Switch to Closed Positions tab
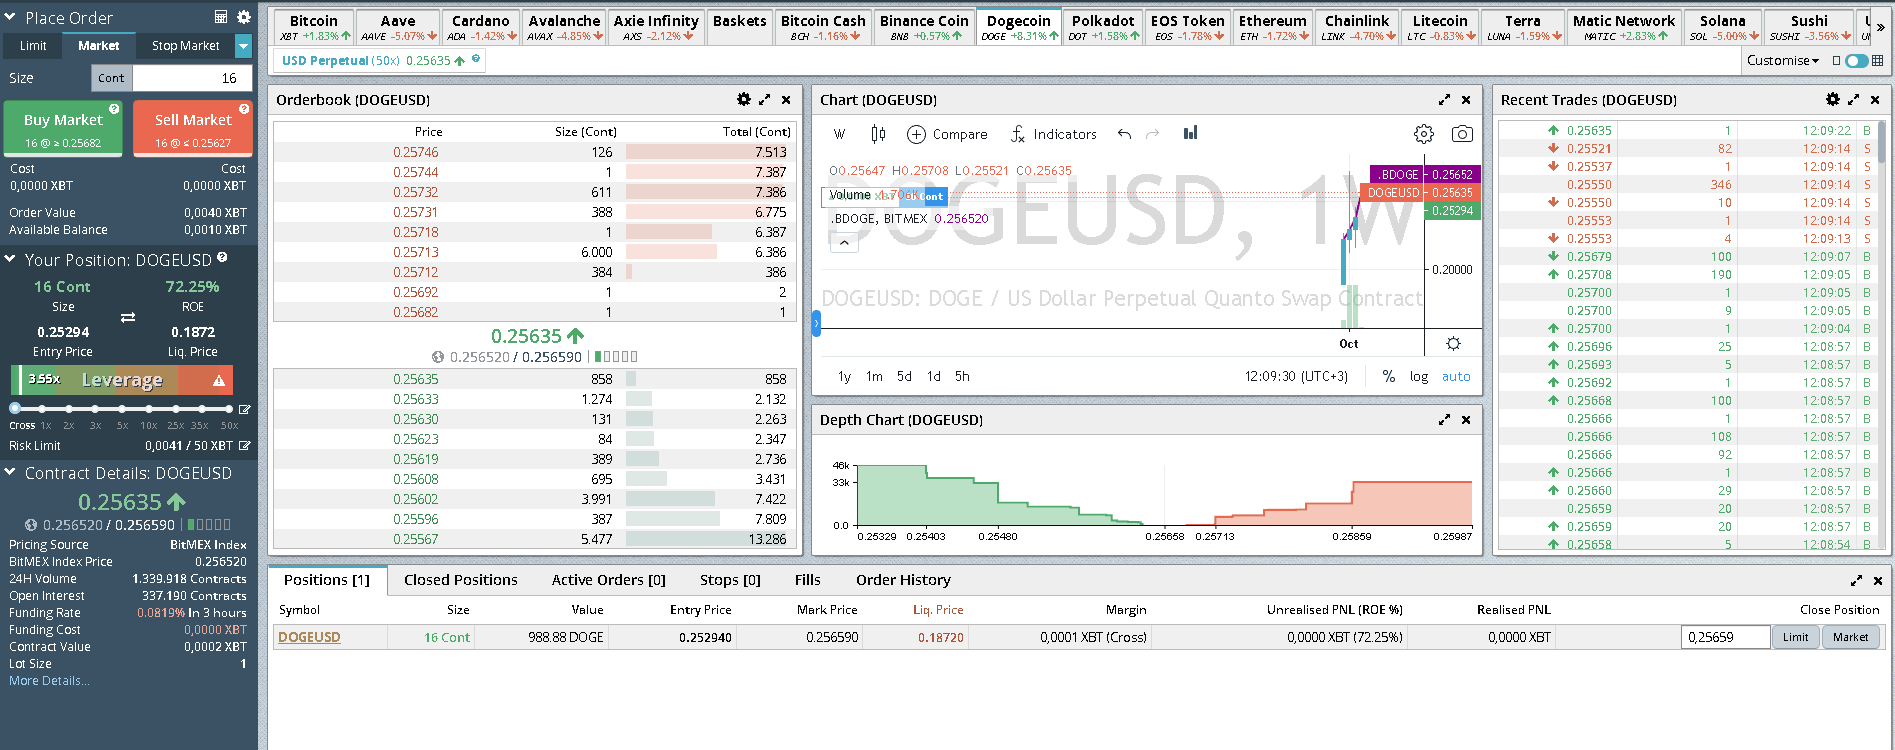The image size is (1895, 750). pyautogui.click(x=461, y=580)
